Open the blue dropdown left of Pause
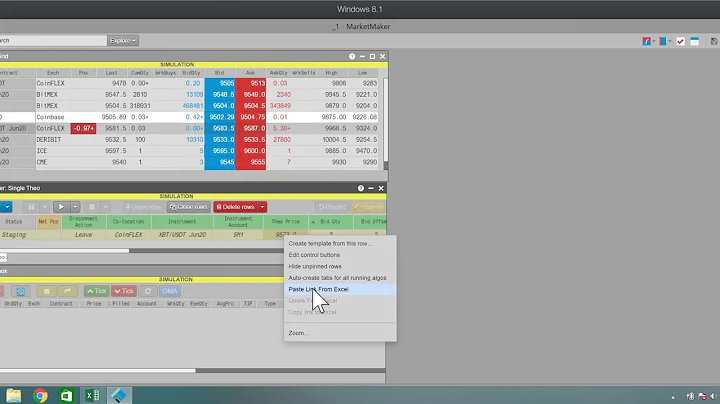The width and height of the screenshot is (720, 404). click(x=6, y=207)
